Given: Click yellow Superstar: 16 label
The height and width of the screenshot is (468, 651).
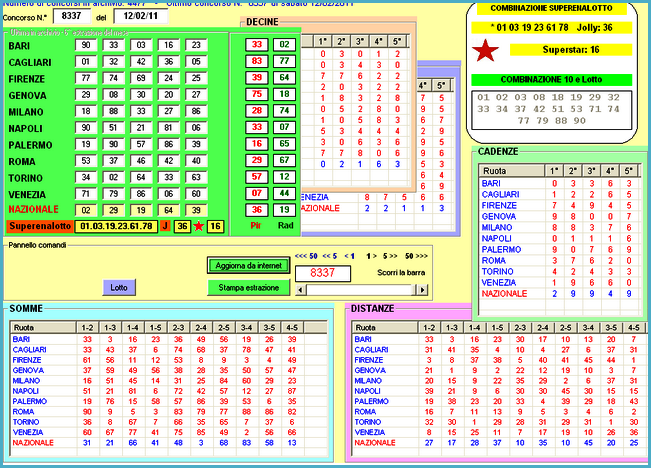Looking at the screenshot, I should [x=571, y=50].
